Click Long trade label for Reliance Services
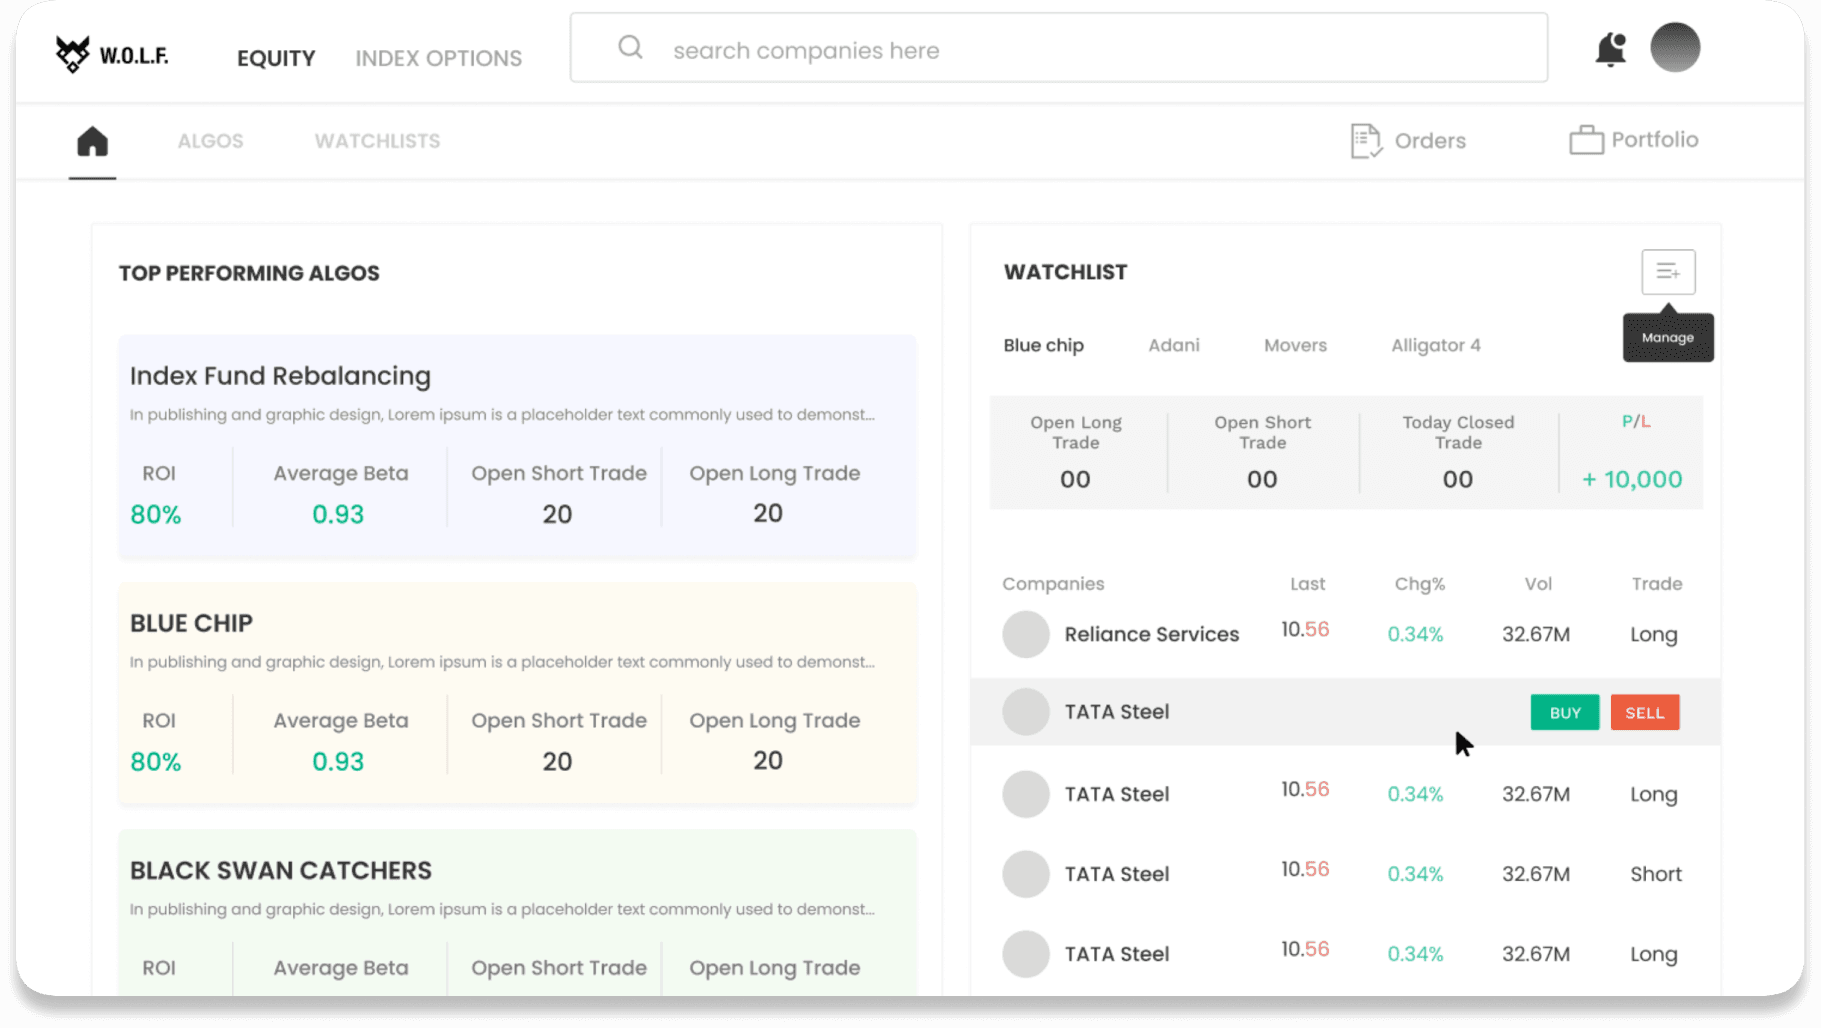This screenshot has height=1028, width=1821. point(1654,634)
